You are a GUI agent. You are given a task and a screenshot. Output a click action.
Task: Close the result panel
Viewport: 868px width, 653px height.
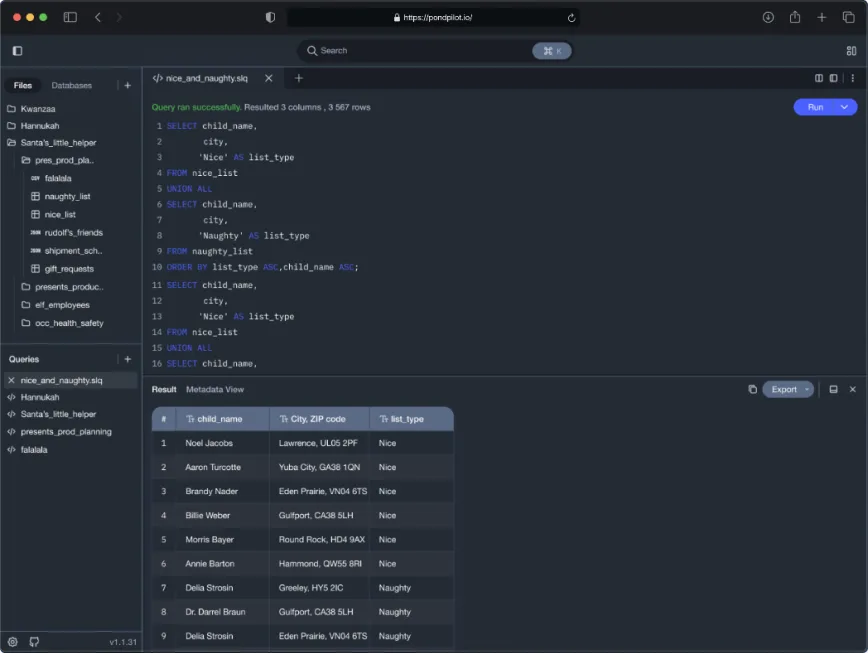[852, 390]
